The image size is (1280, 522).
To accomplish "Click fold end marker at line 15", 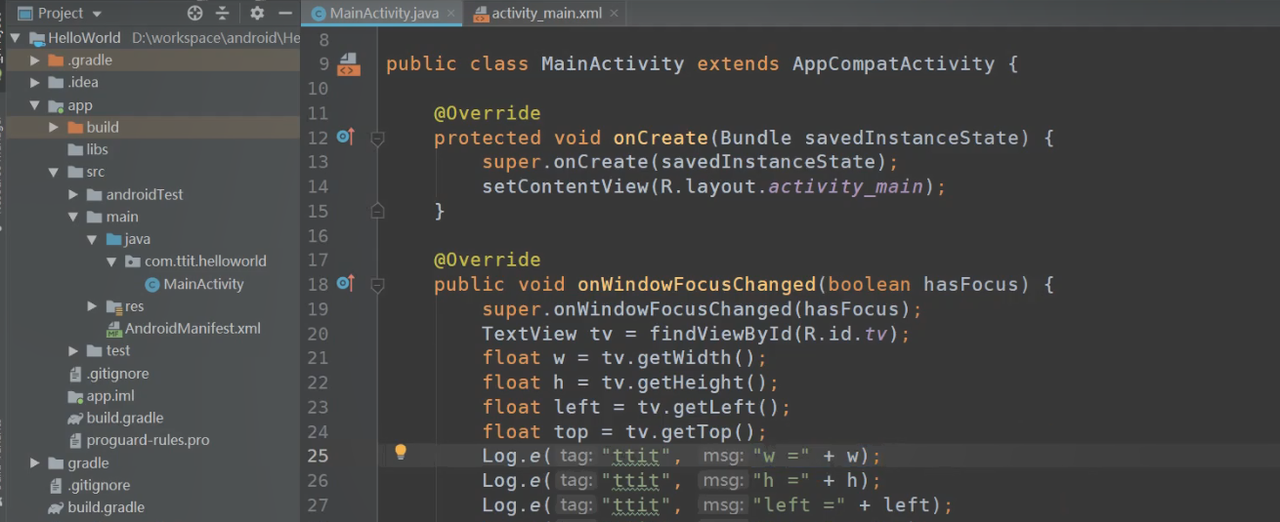I will tap(377, 211).
